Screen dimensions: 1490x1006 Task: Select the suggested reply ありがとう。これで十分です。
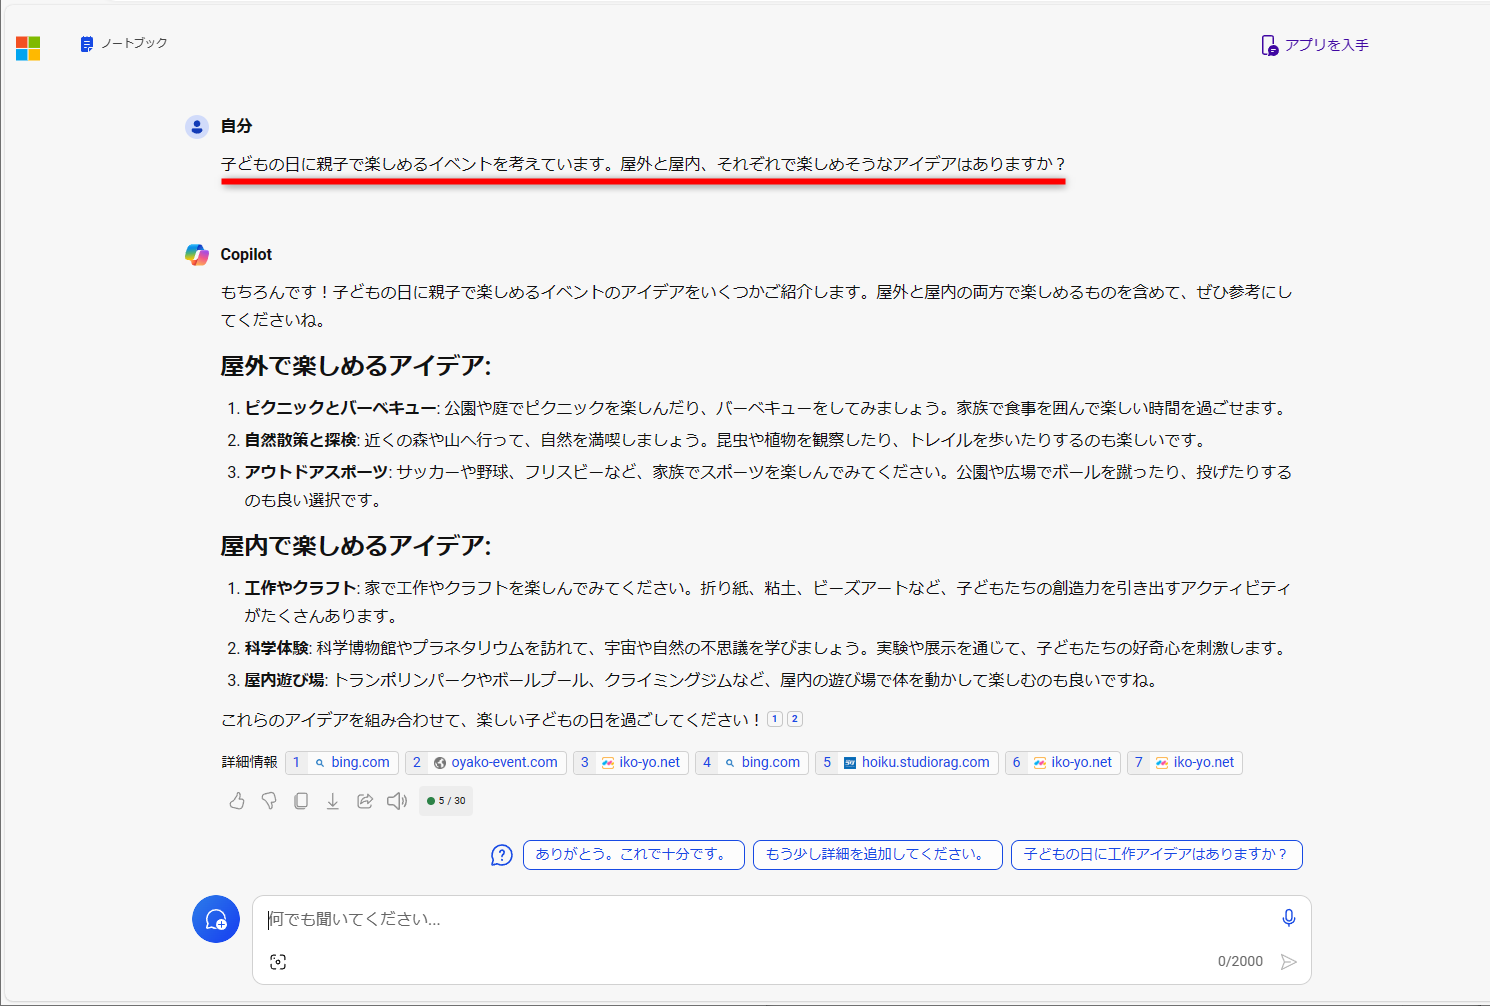pos(633,855)
